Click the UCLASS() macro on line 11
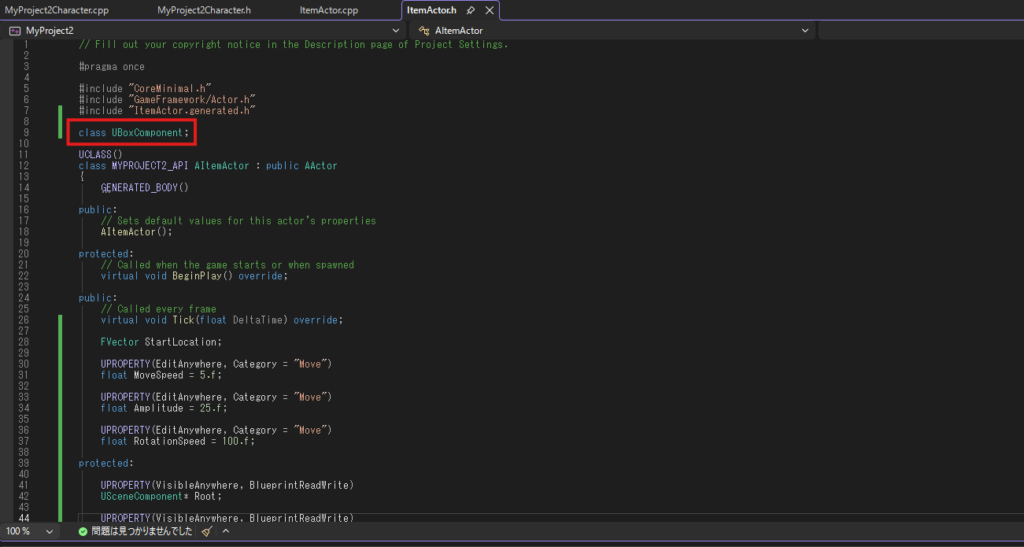This screenshot has height=547, width=1024. tap(100, 155)
